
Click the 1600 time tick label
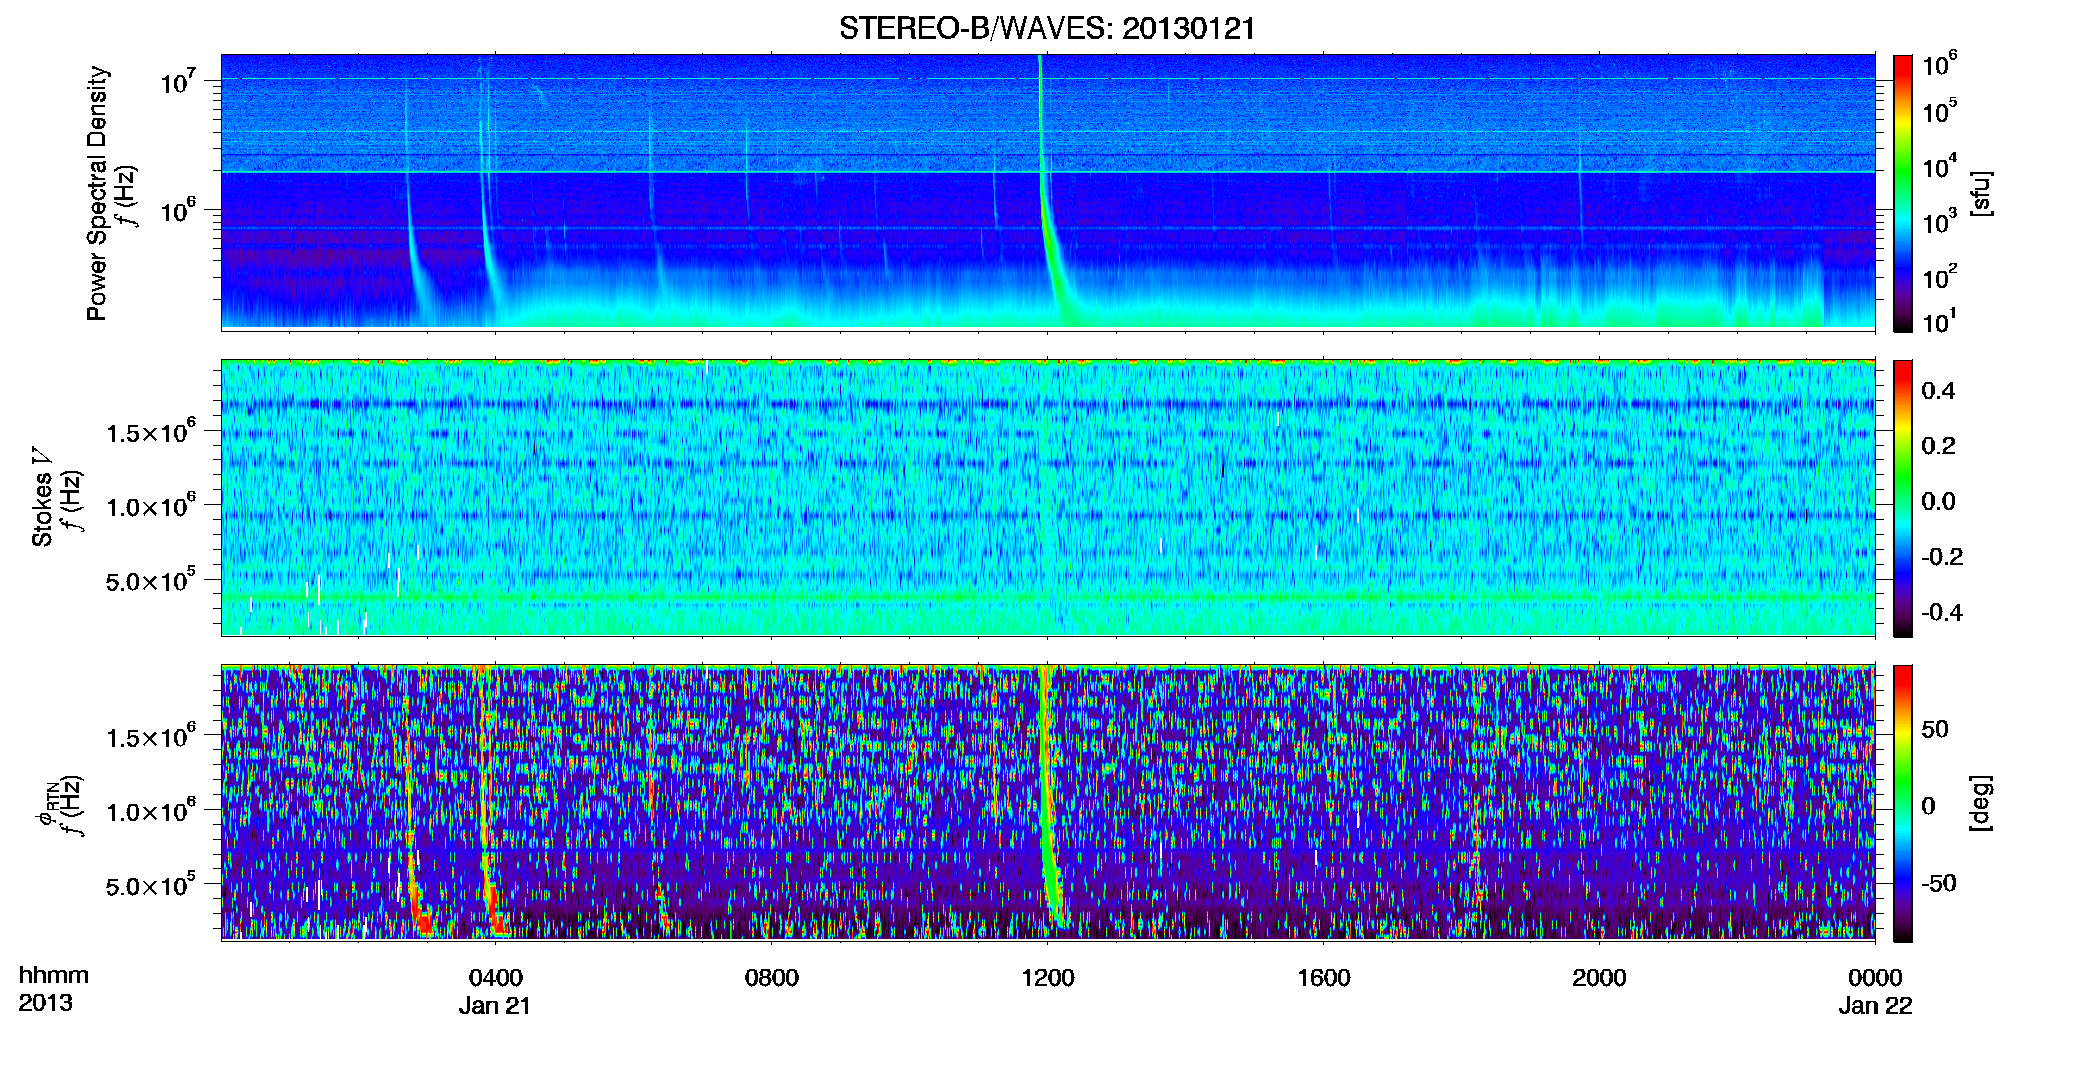[x=1323, y=978]
